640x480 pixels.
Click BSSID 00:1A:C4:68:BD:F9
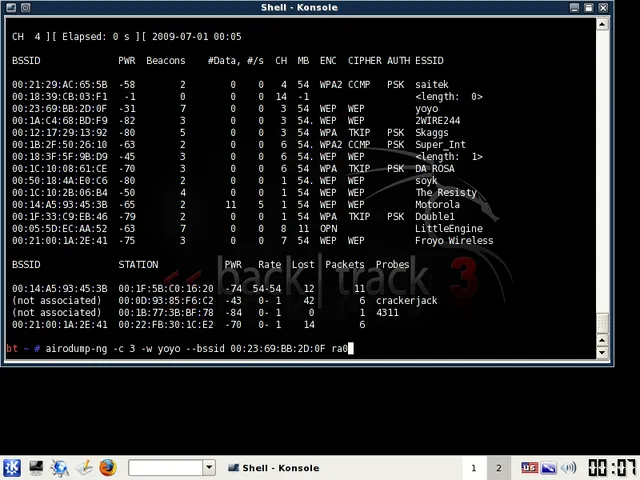pos(60,120)
